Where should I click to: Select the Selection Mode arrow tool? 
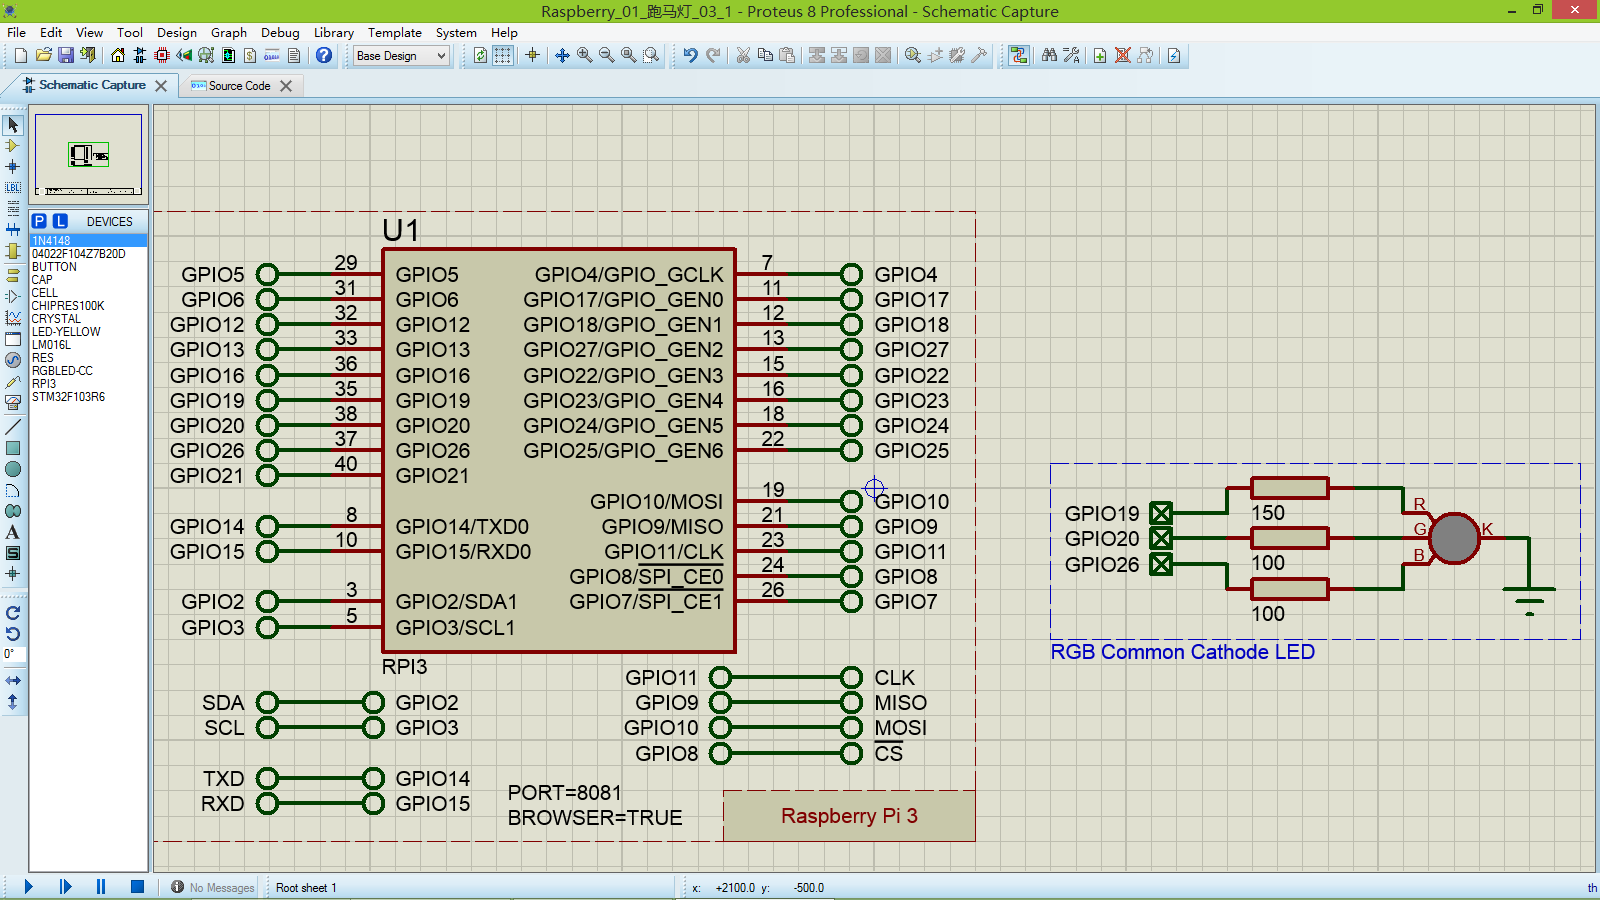coord(13,125)
